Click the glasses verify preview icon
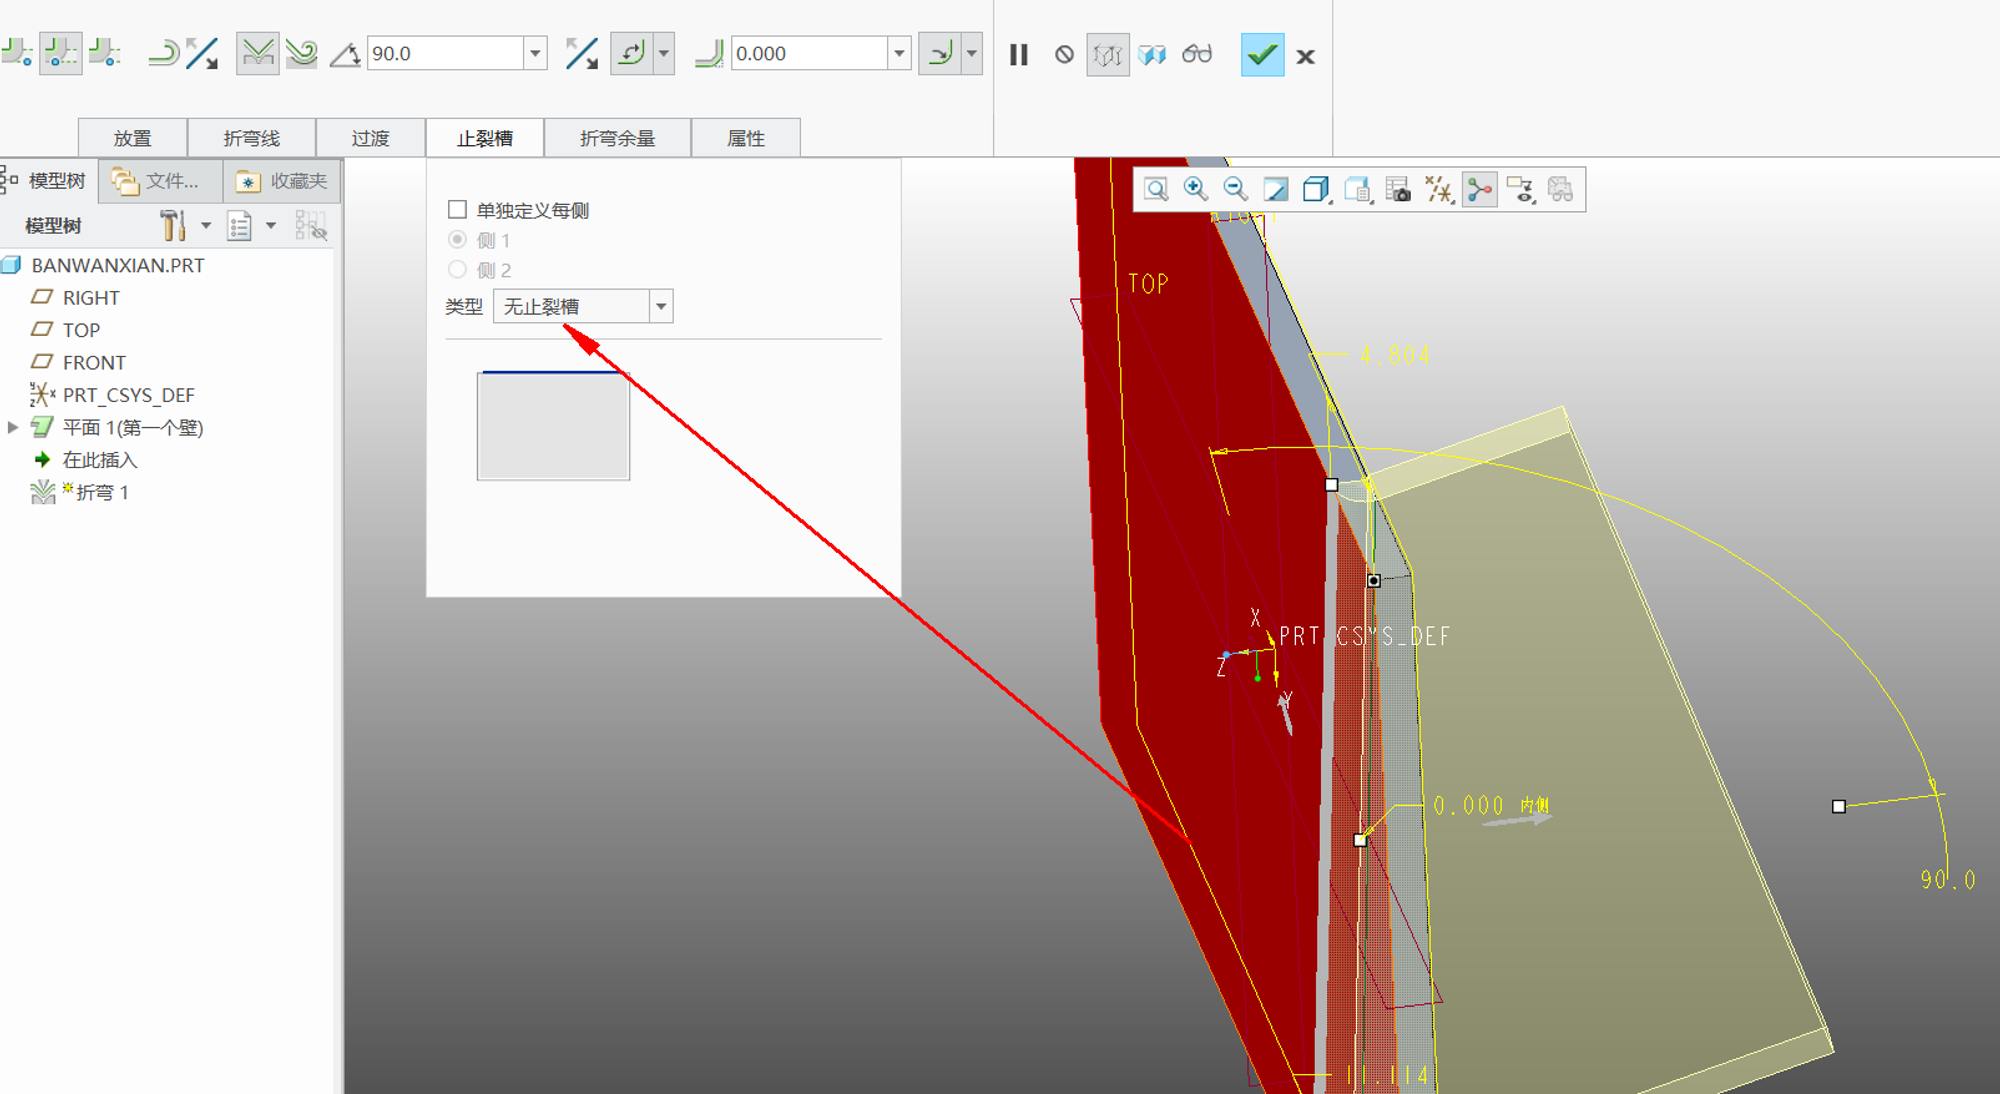The width and height of the screenshot is (2000, 1094). (x=1197, y=54)
